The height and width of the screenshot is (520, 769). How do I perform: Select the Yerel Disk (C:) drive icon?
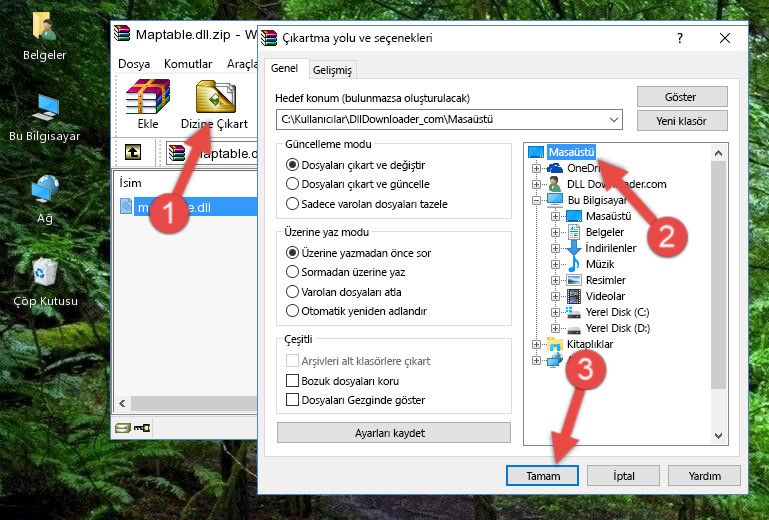click(573, 312)
